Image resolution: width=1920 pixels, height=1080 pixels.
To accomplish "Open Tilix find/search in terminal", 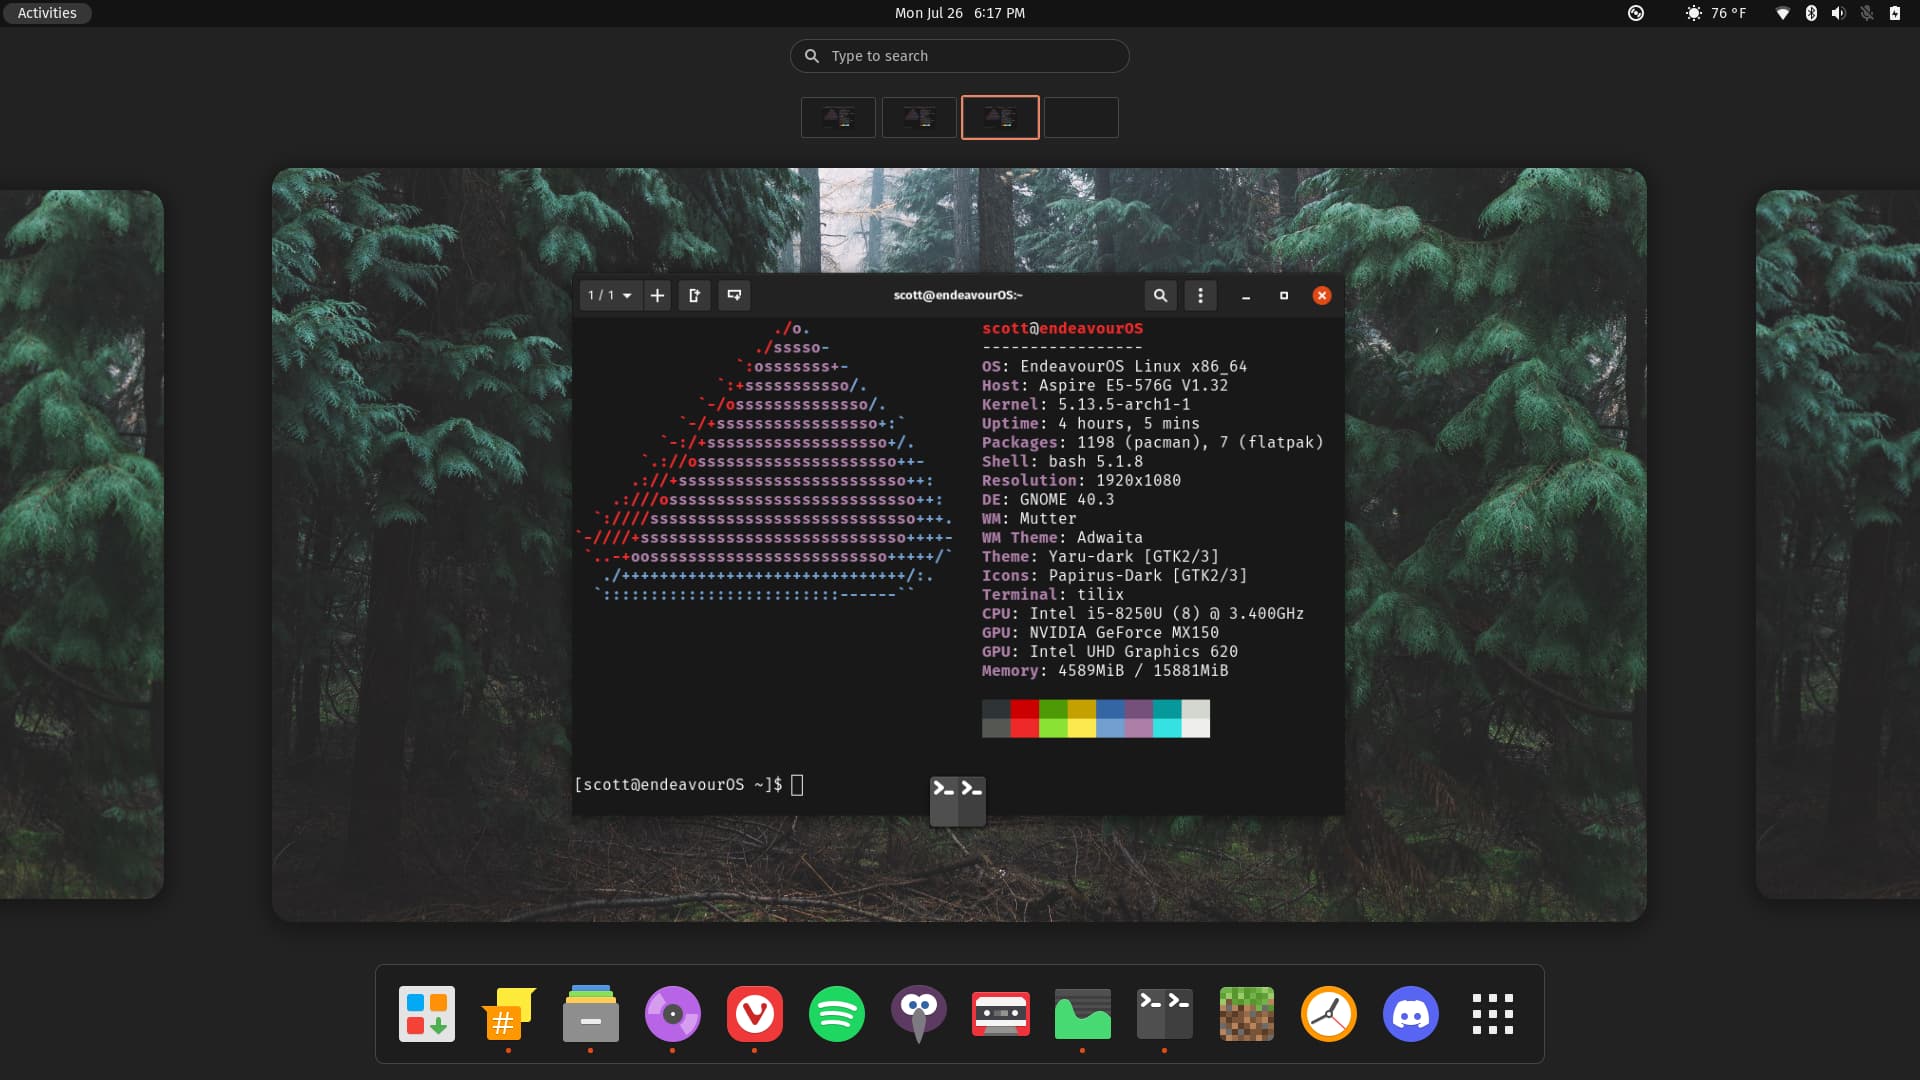I will coord(1160,295).
